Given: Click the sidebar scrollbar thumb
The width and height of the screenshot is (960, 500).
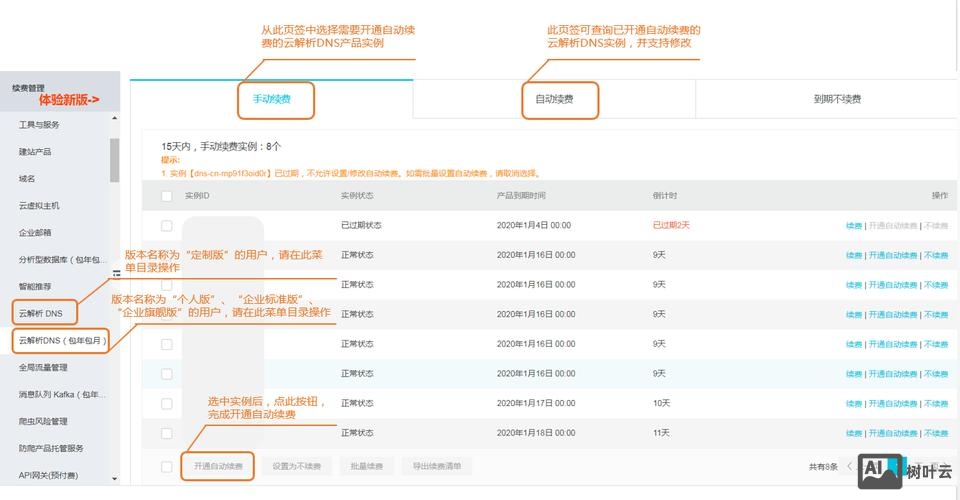Looking at the screenshot, I should 114,160.
